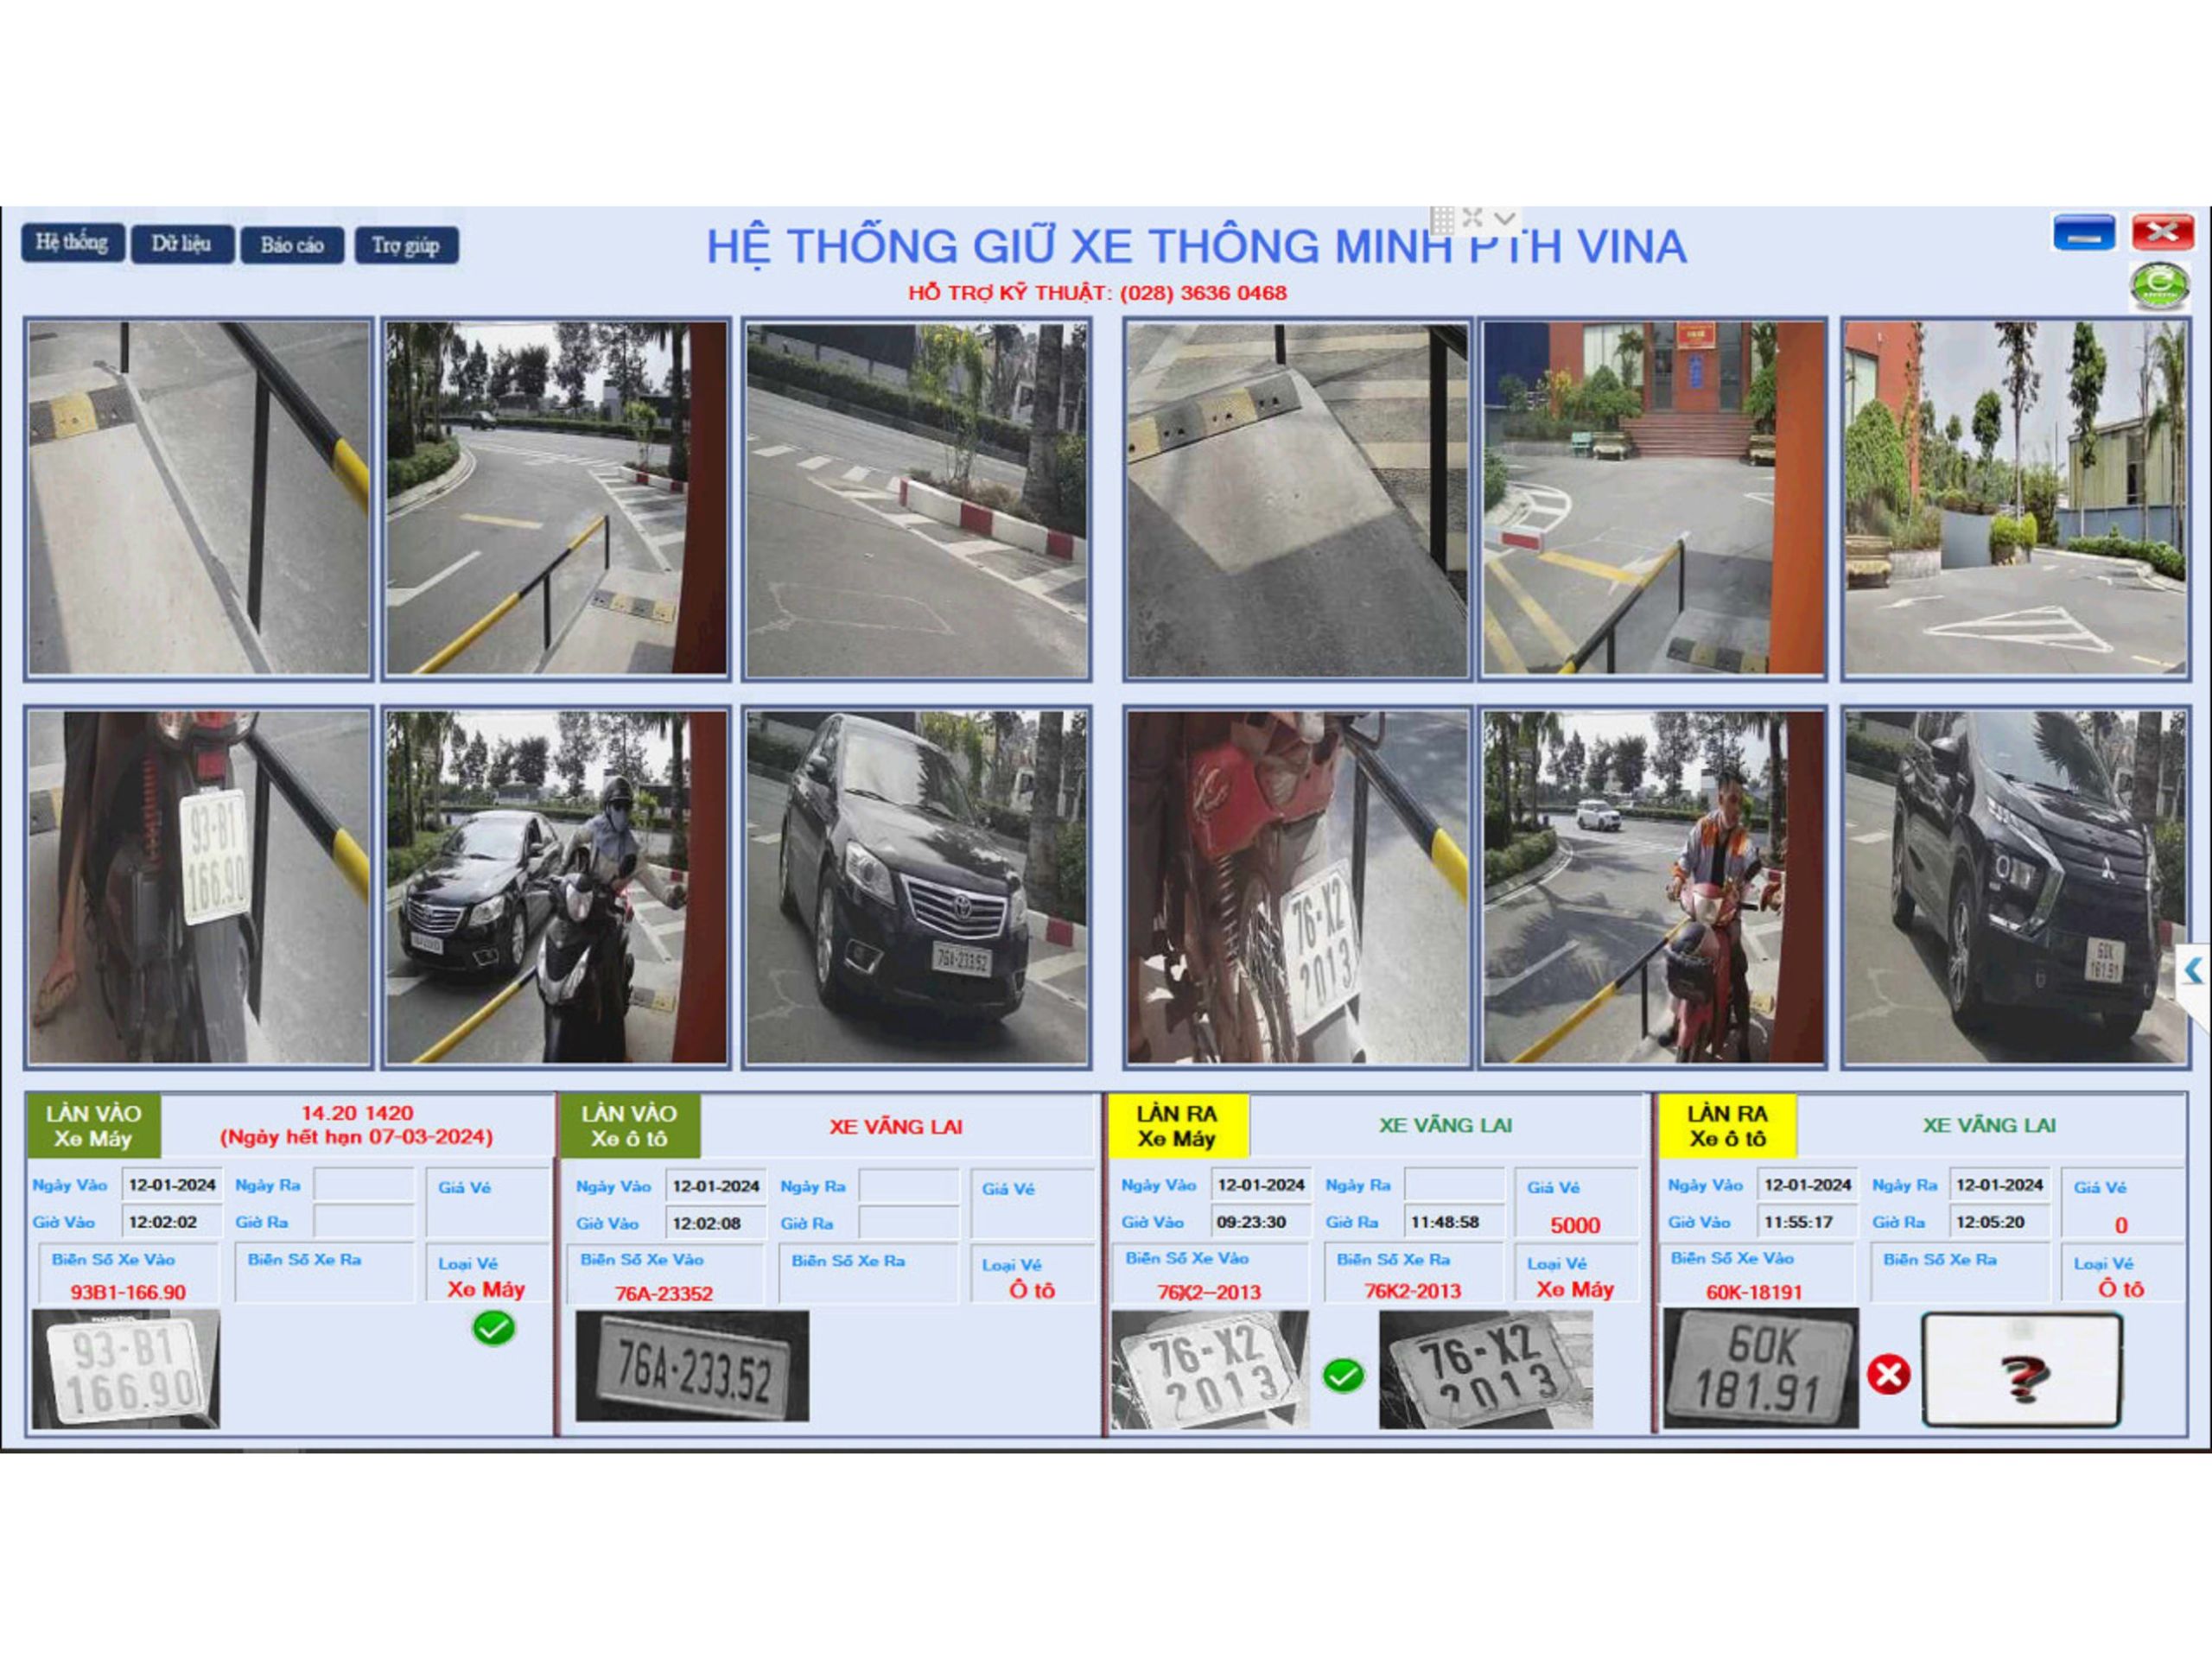The width and height of the screenshot is (2212, 1659).
Task: Select live camera showing red building entrance
Action: (1654, 499)
